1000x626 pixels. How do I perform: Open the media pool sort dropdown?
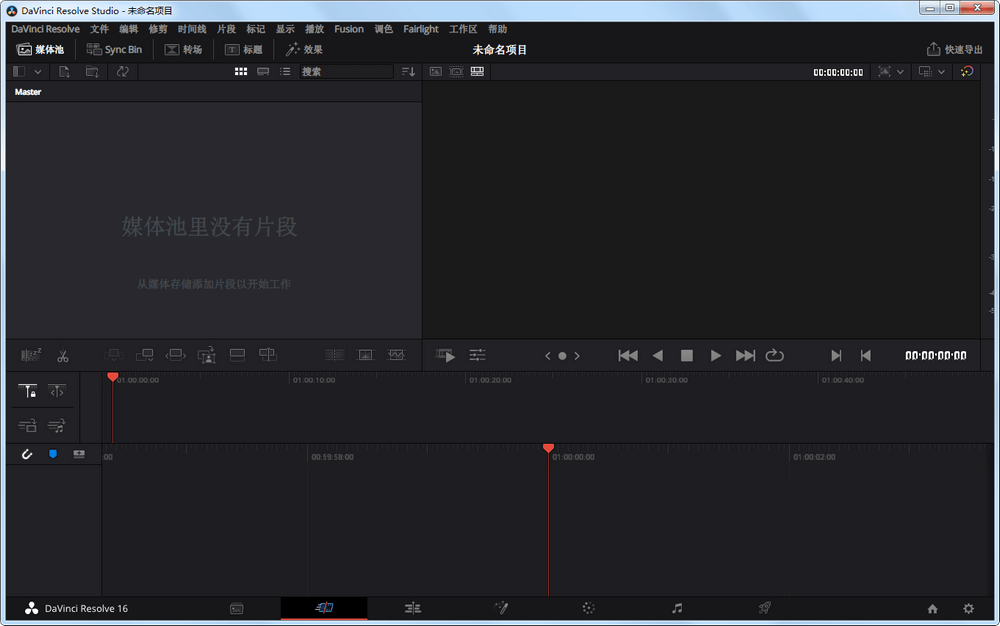coord(408,72)
